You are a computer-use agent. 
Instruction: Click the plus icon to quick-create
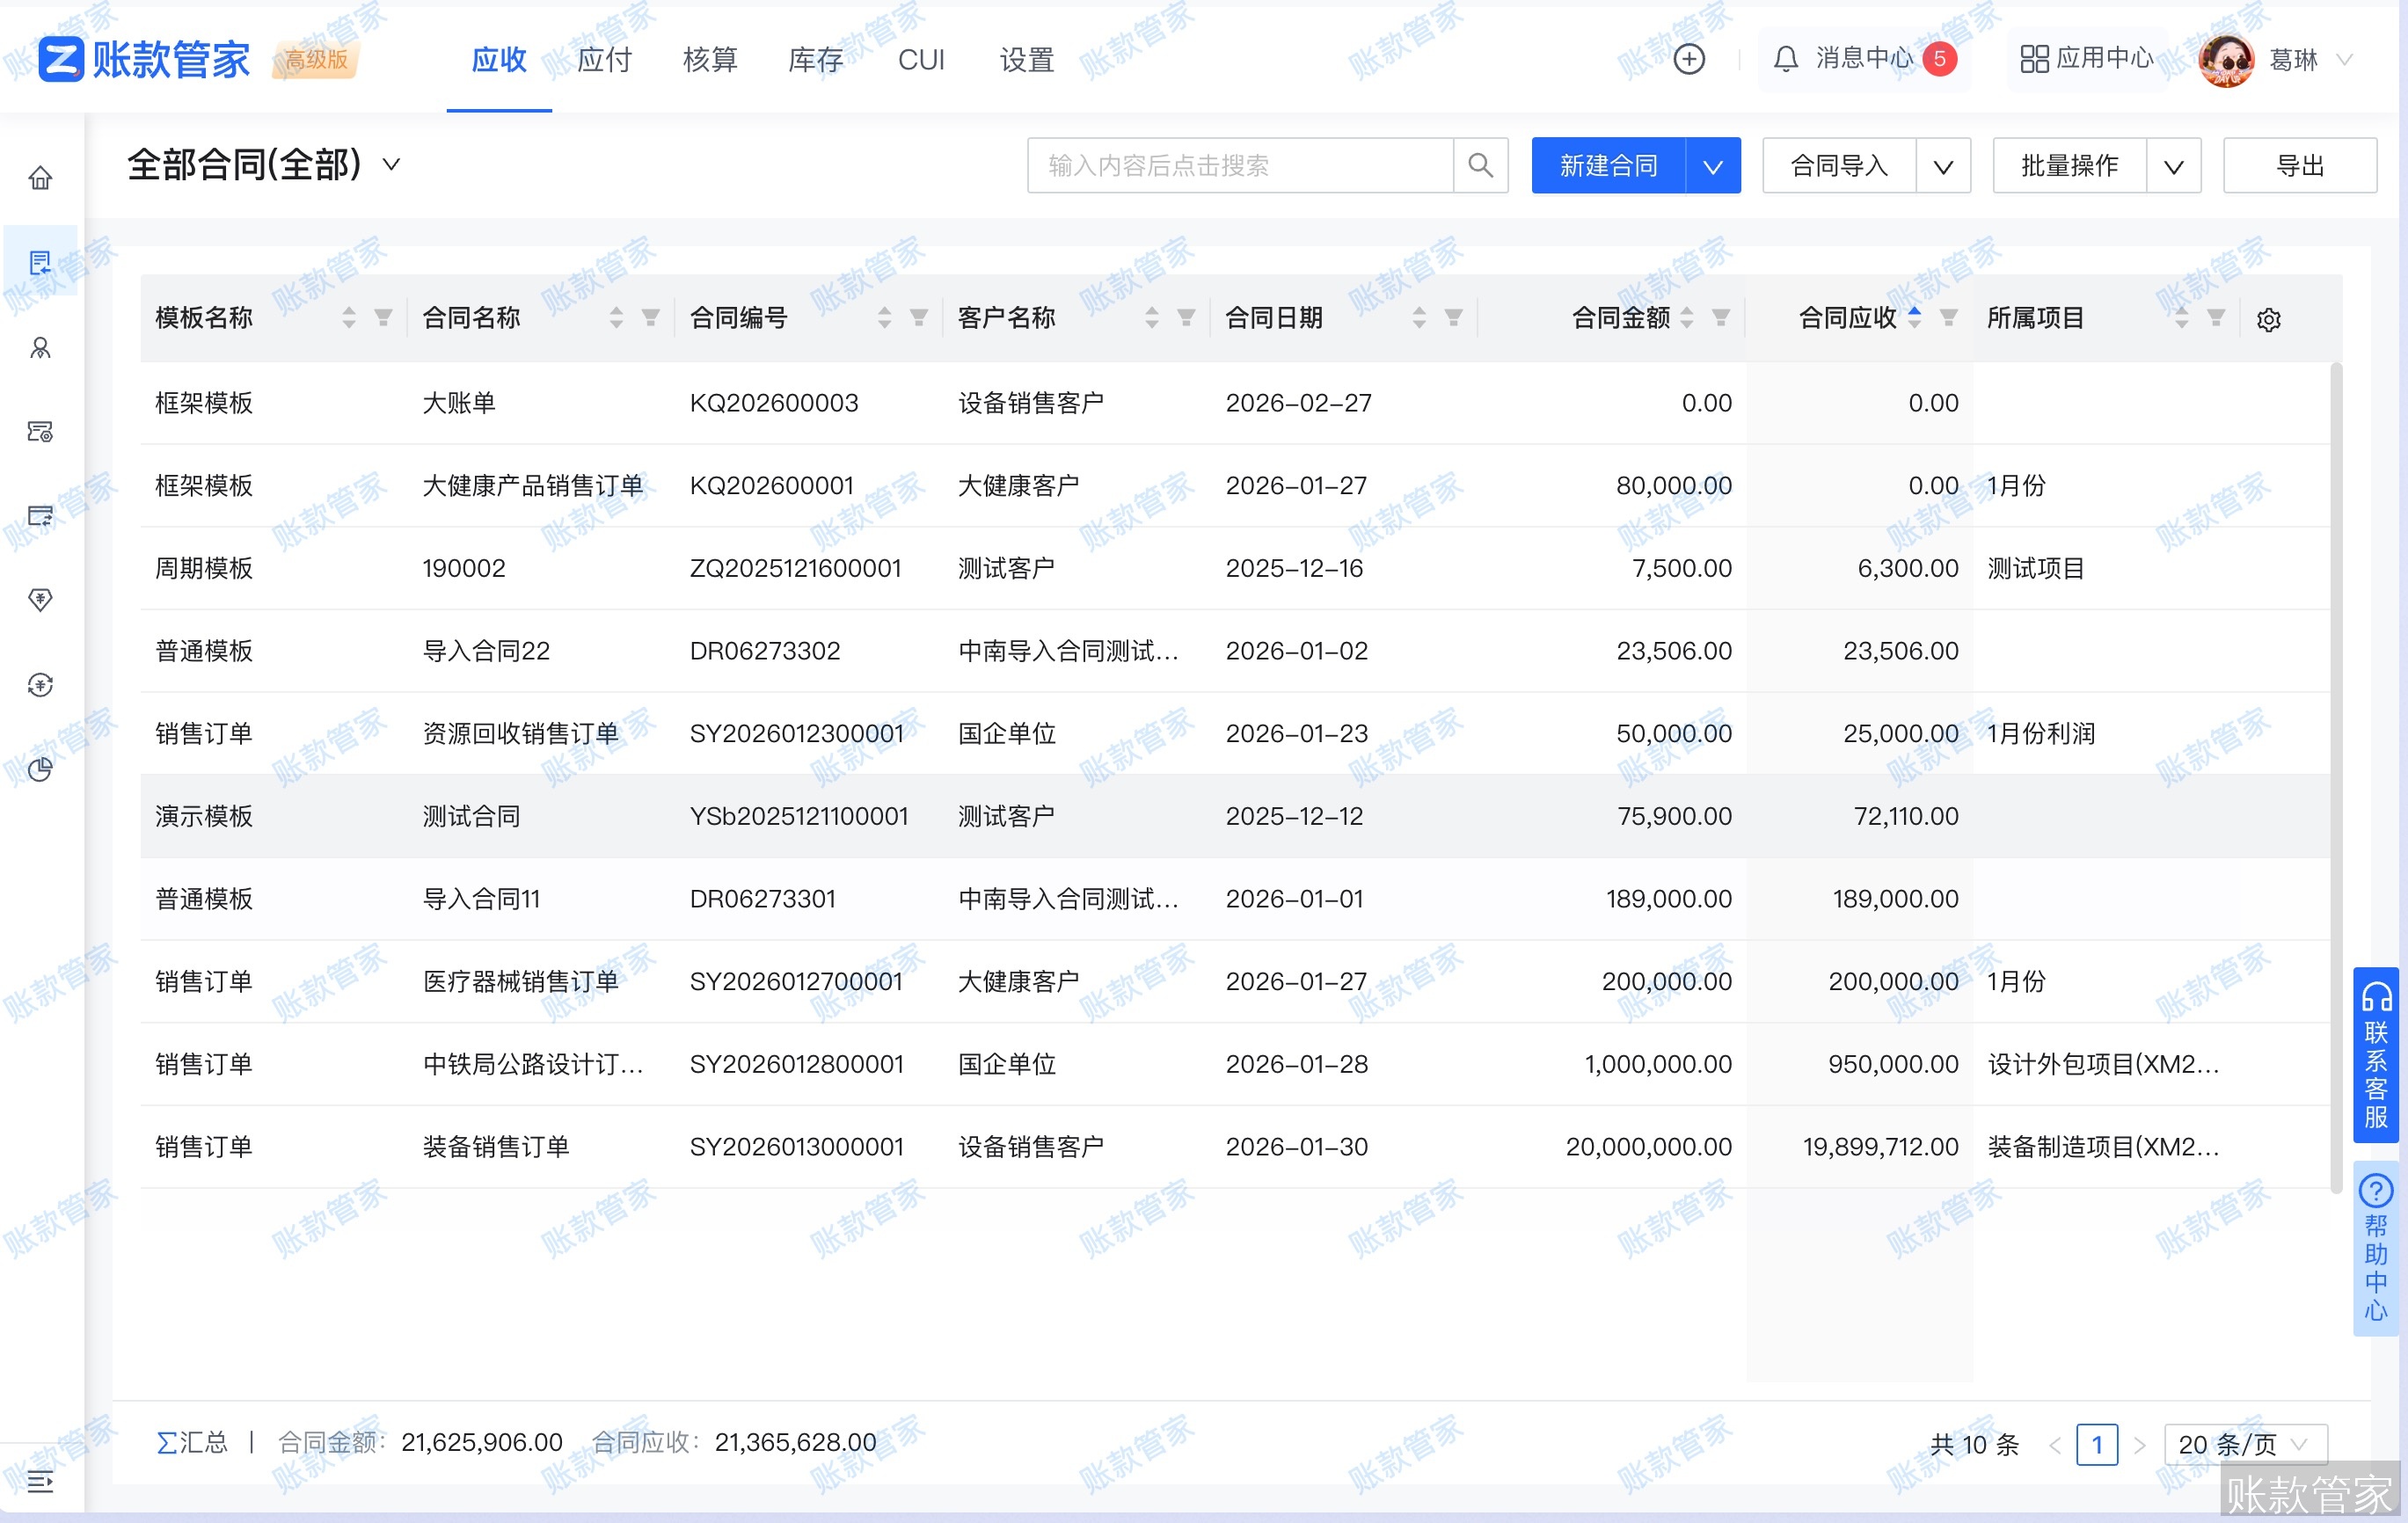[x=1690, y=59]
